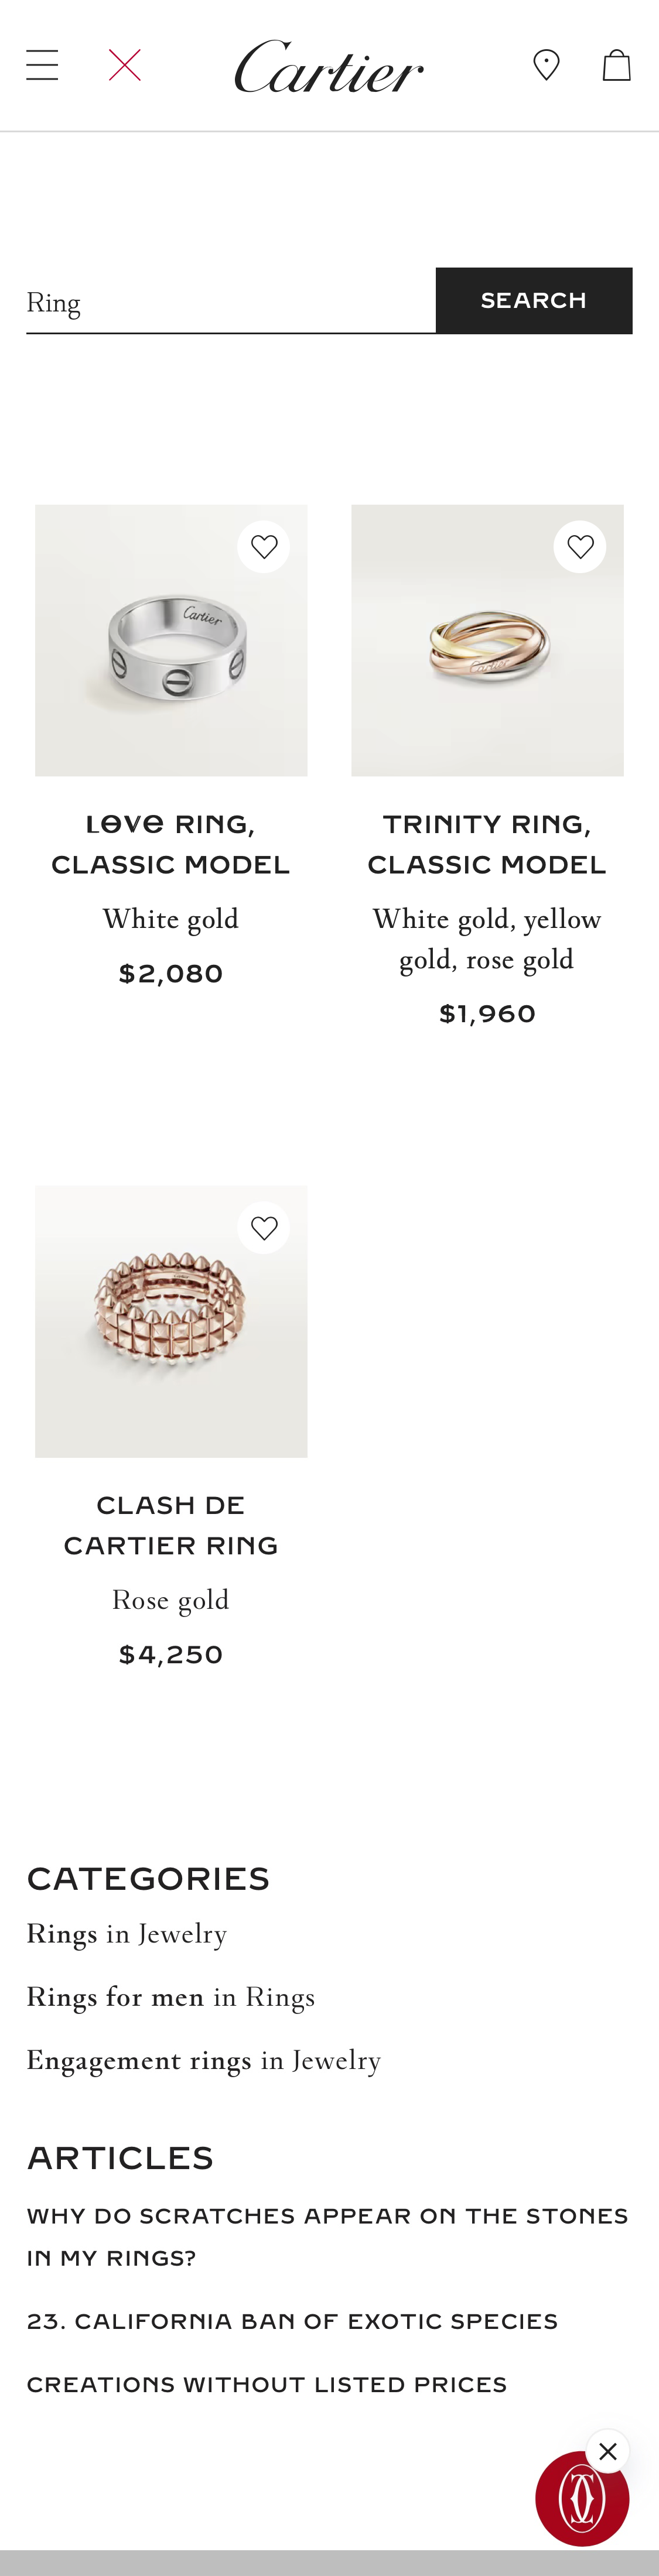This screenshot has width=659, height=2576.
Task: Open the shopping bag
Action: click(616, 66)
